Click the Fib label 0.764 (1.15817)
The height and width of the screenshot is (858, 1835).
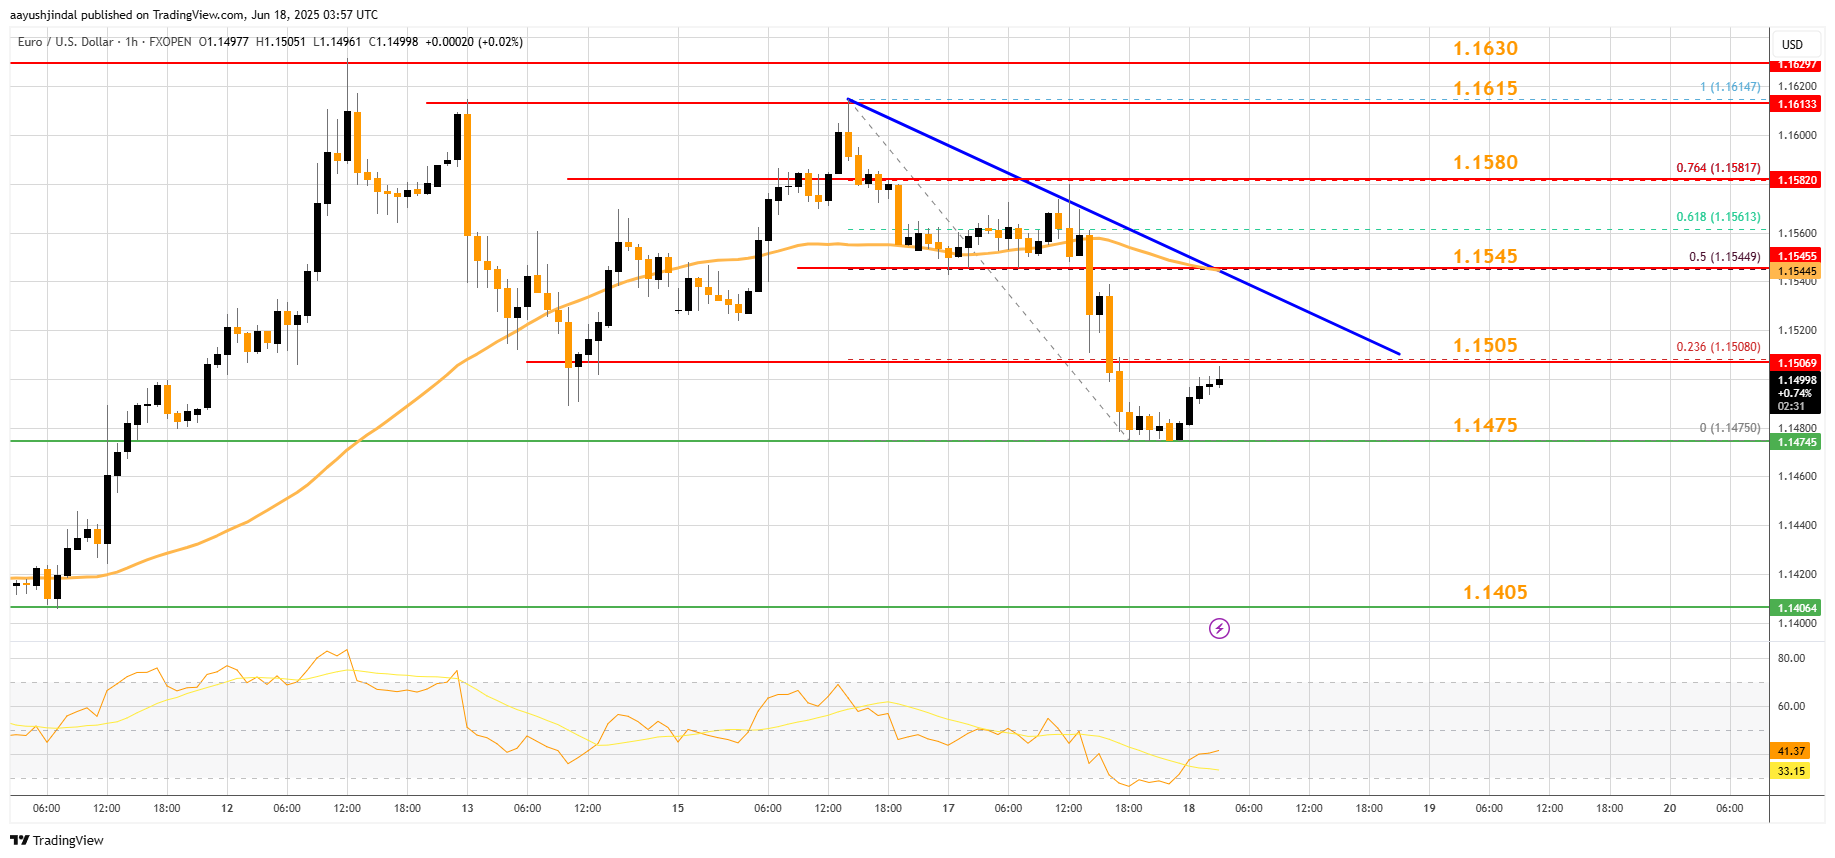1718,168
